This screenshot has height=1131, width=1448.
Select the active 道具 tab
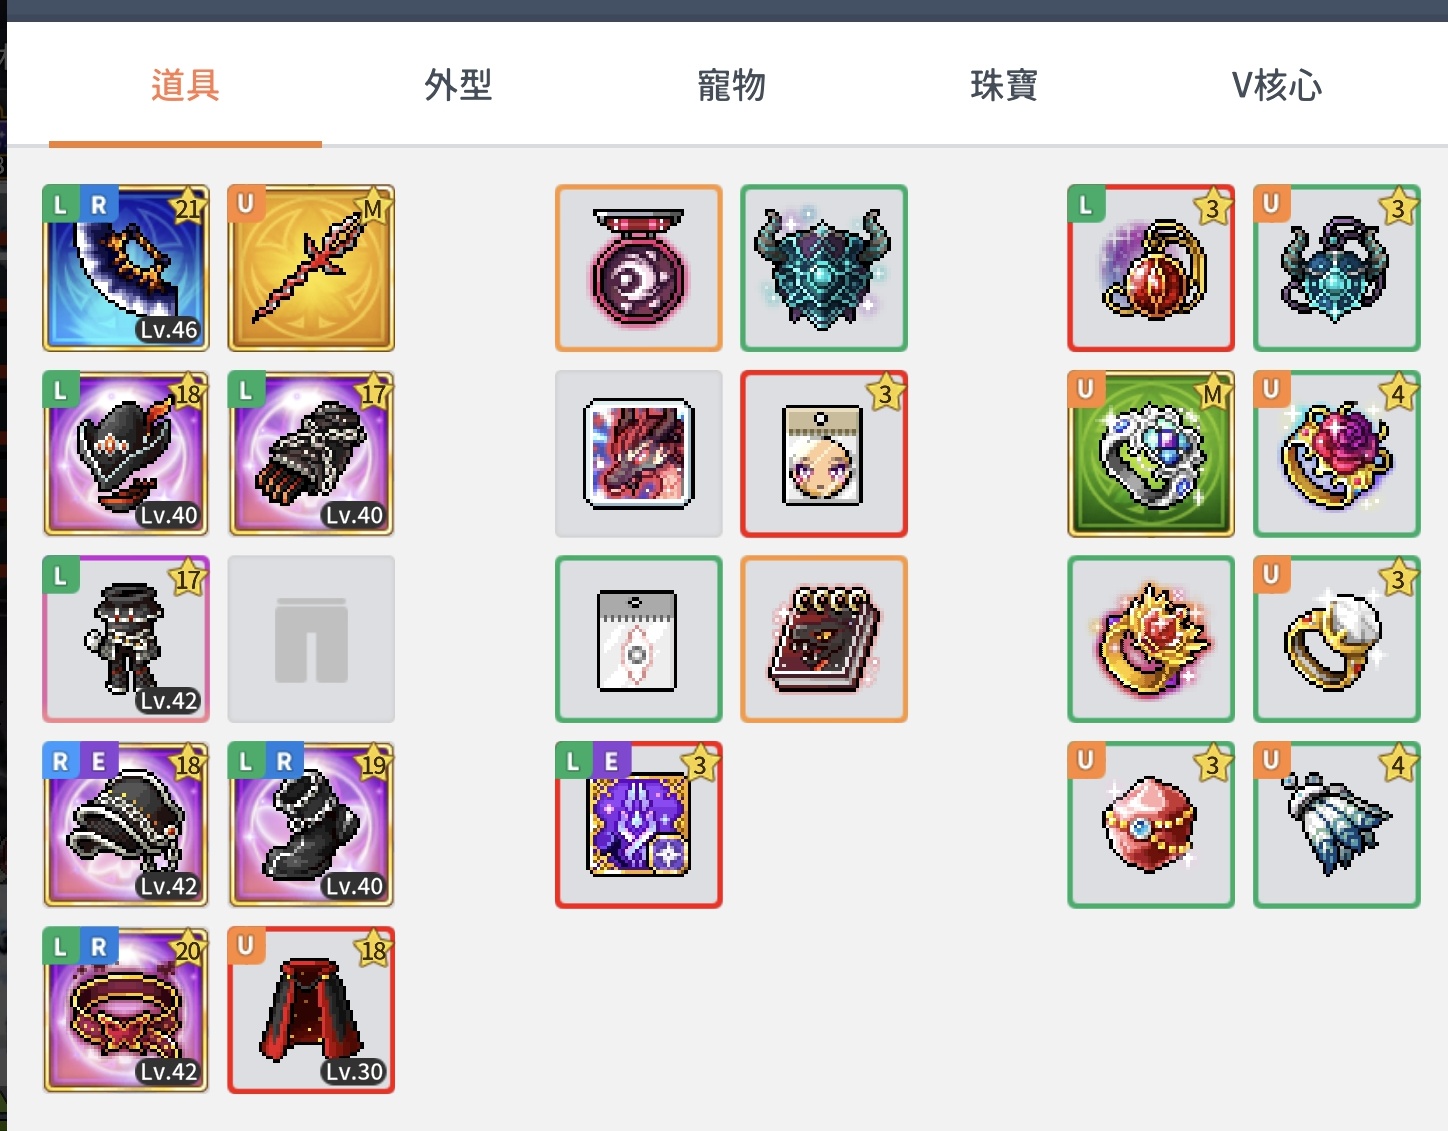coord(185,86)
